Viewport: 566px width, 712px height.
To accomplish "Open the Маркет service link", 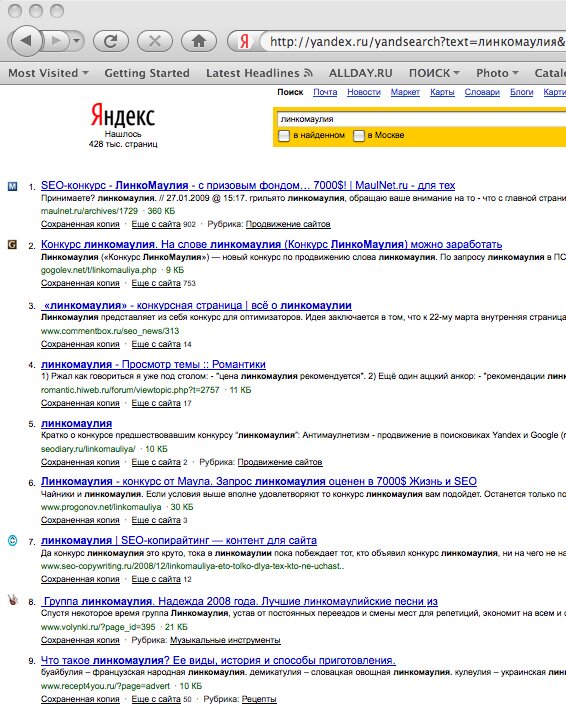I will tap(405, 92).
